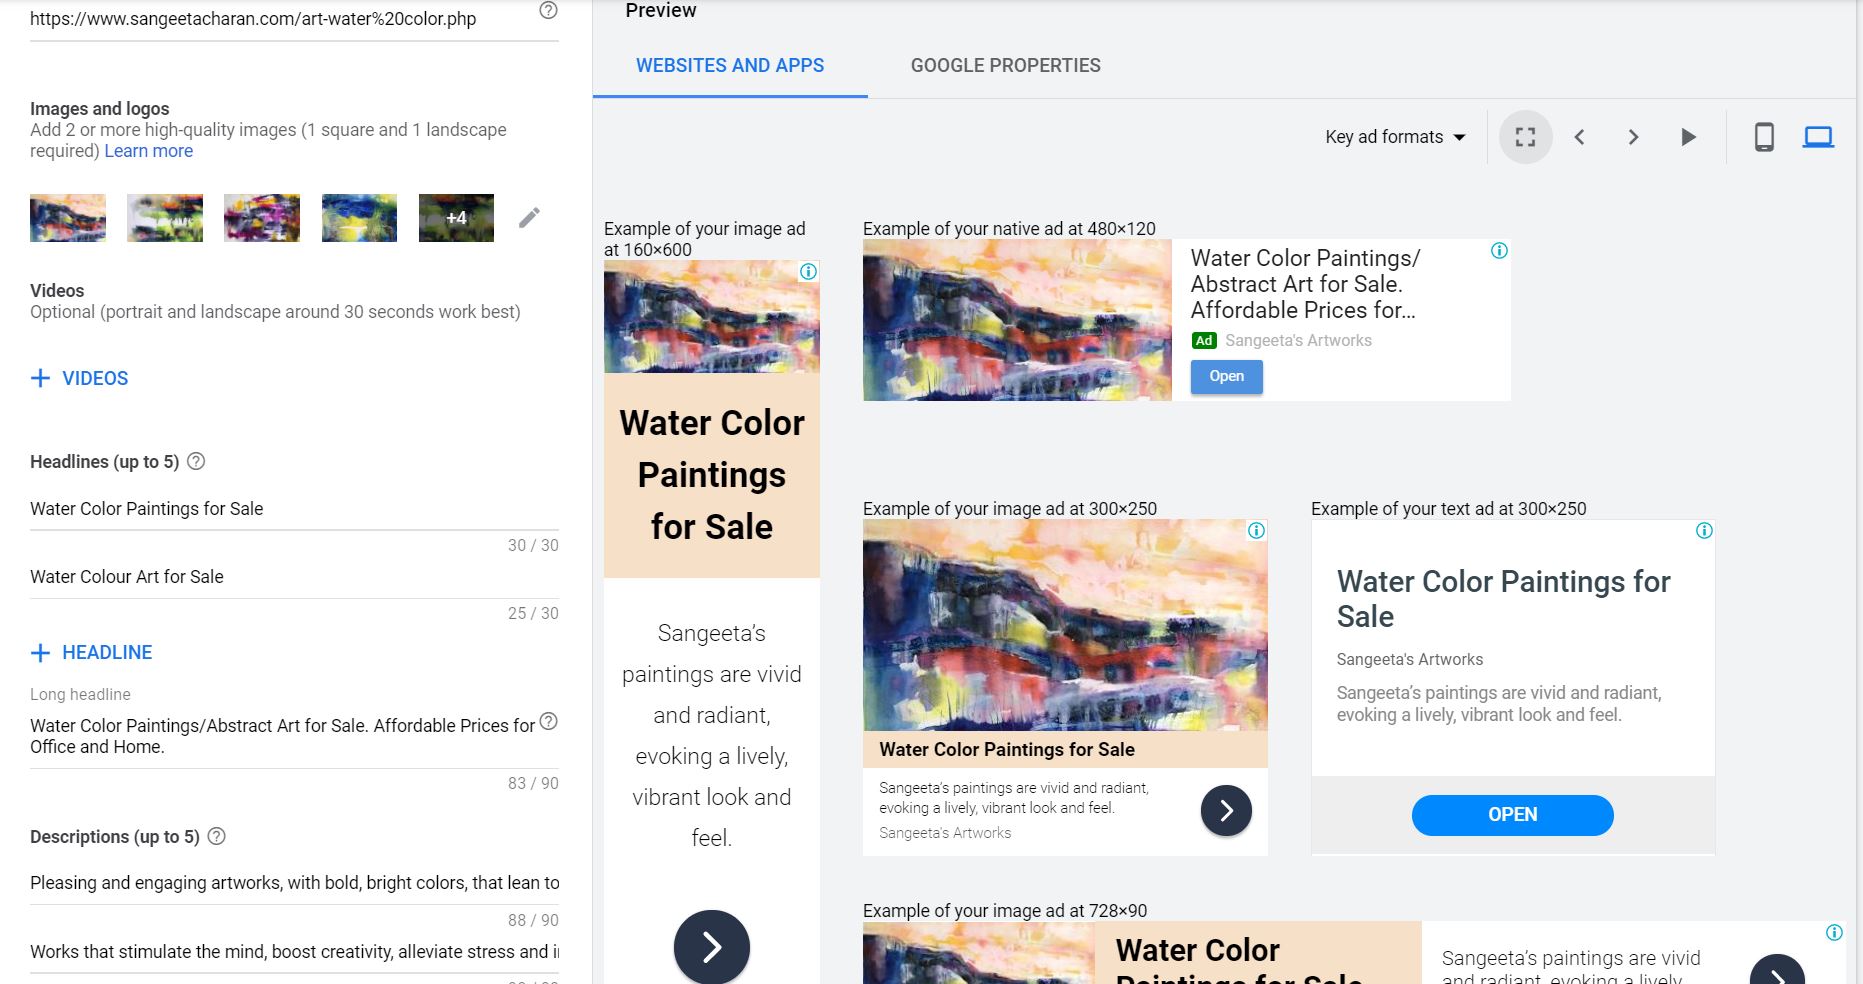Go to the previous ad format preview
The height and width of the screenshot is (984, 1863).
(1579, 136)
